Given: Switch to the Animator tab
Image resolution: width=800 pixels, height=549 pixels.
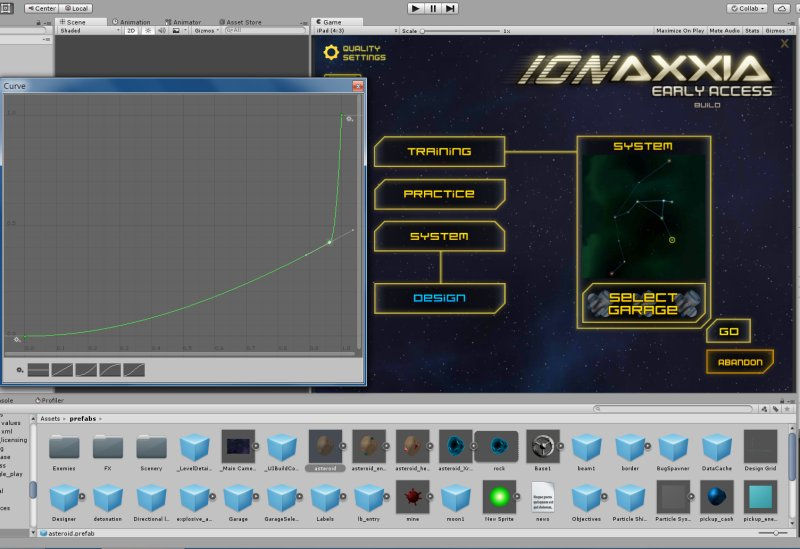Looking at the screenshot, I should pyautogui.click(x=183, y=22).
